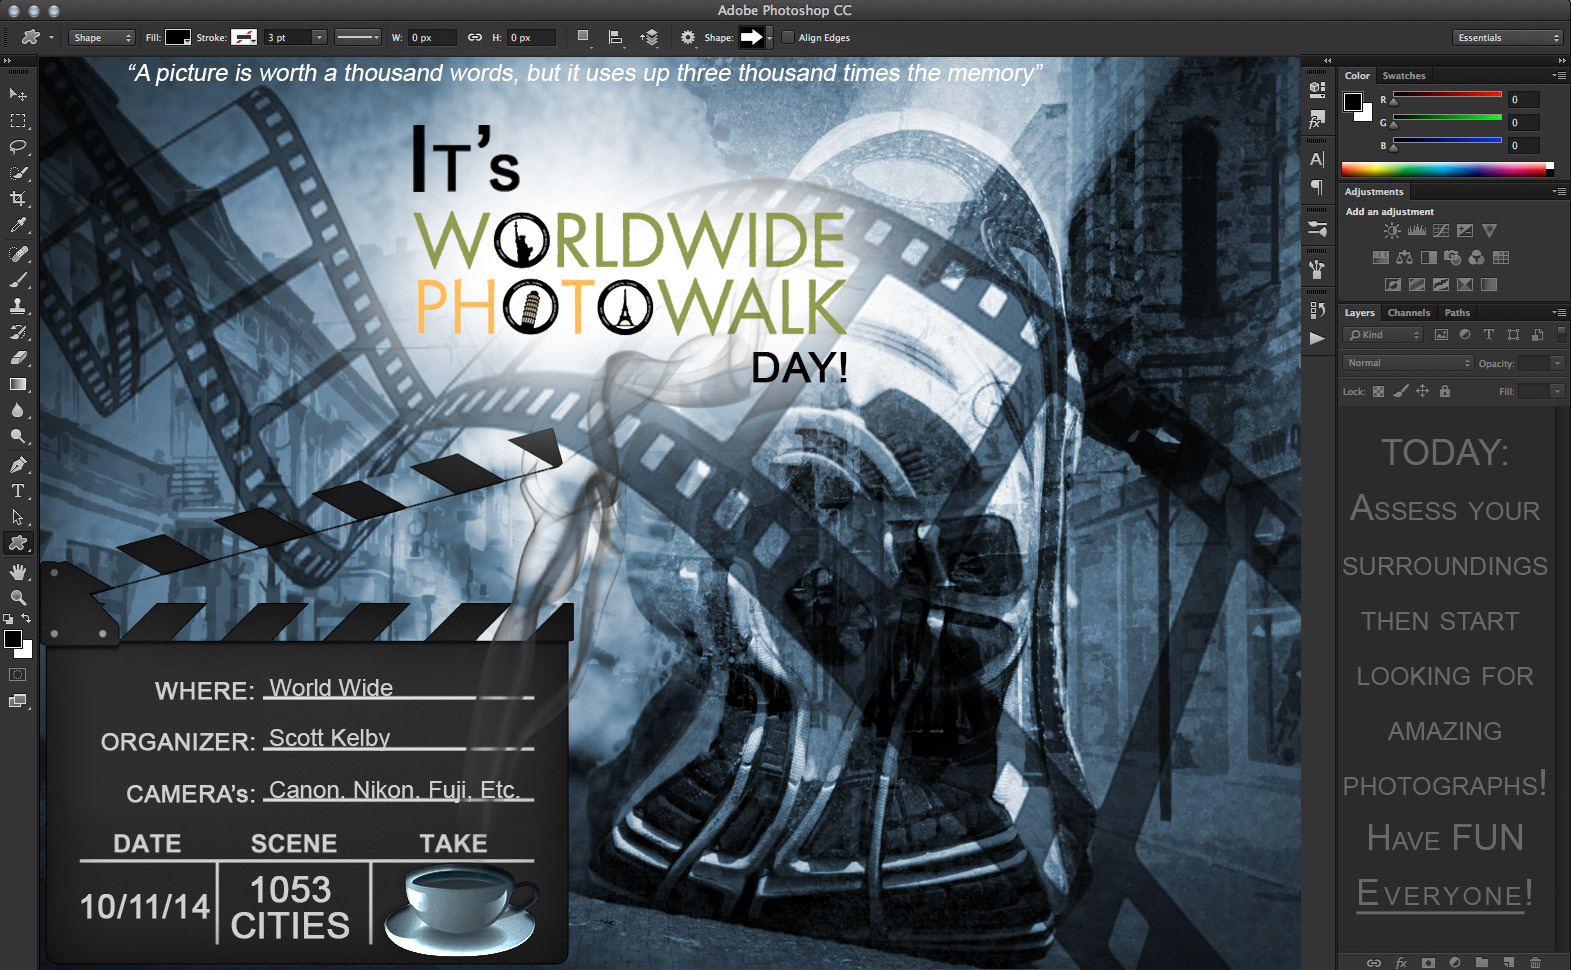Select the Custom Shape tool
This screenshot has width=1571, height=970.
pyautogui.click(x=18, y=543)
